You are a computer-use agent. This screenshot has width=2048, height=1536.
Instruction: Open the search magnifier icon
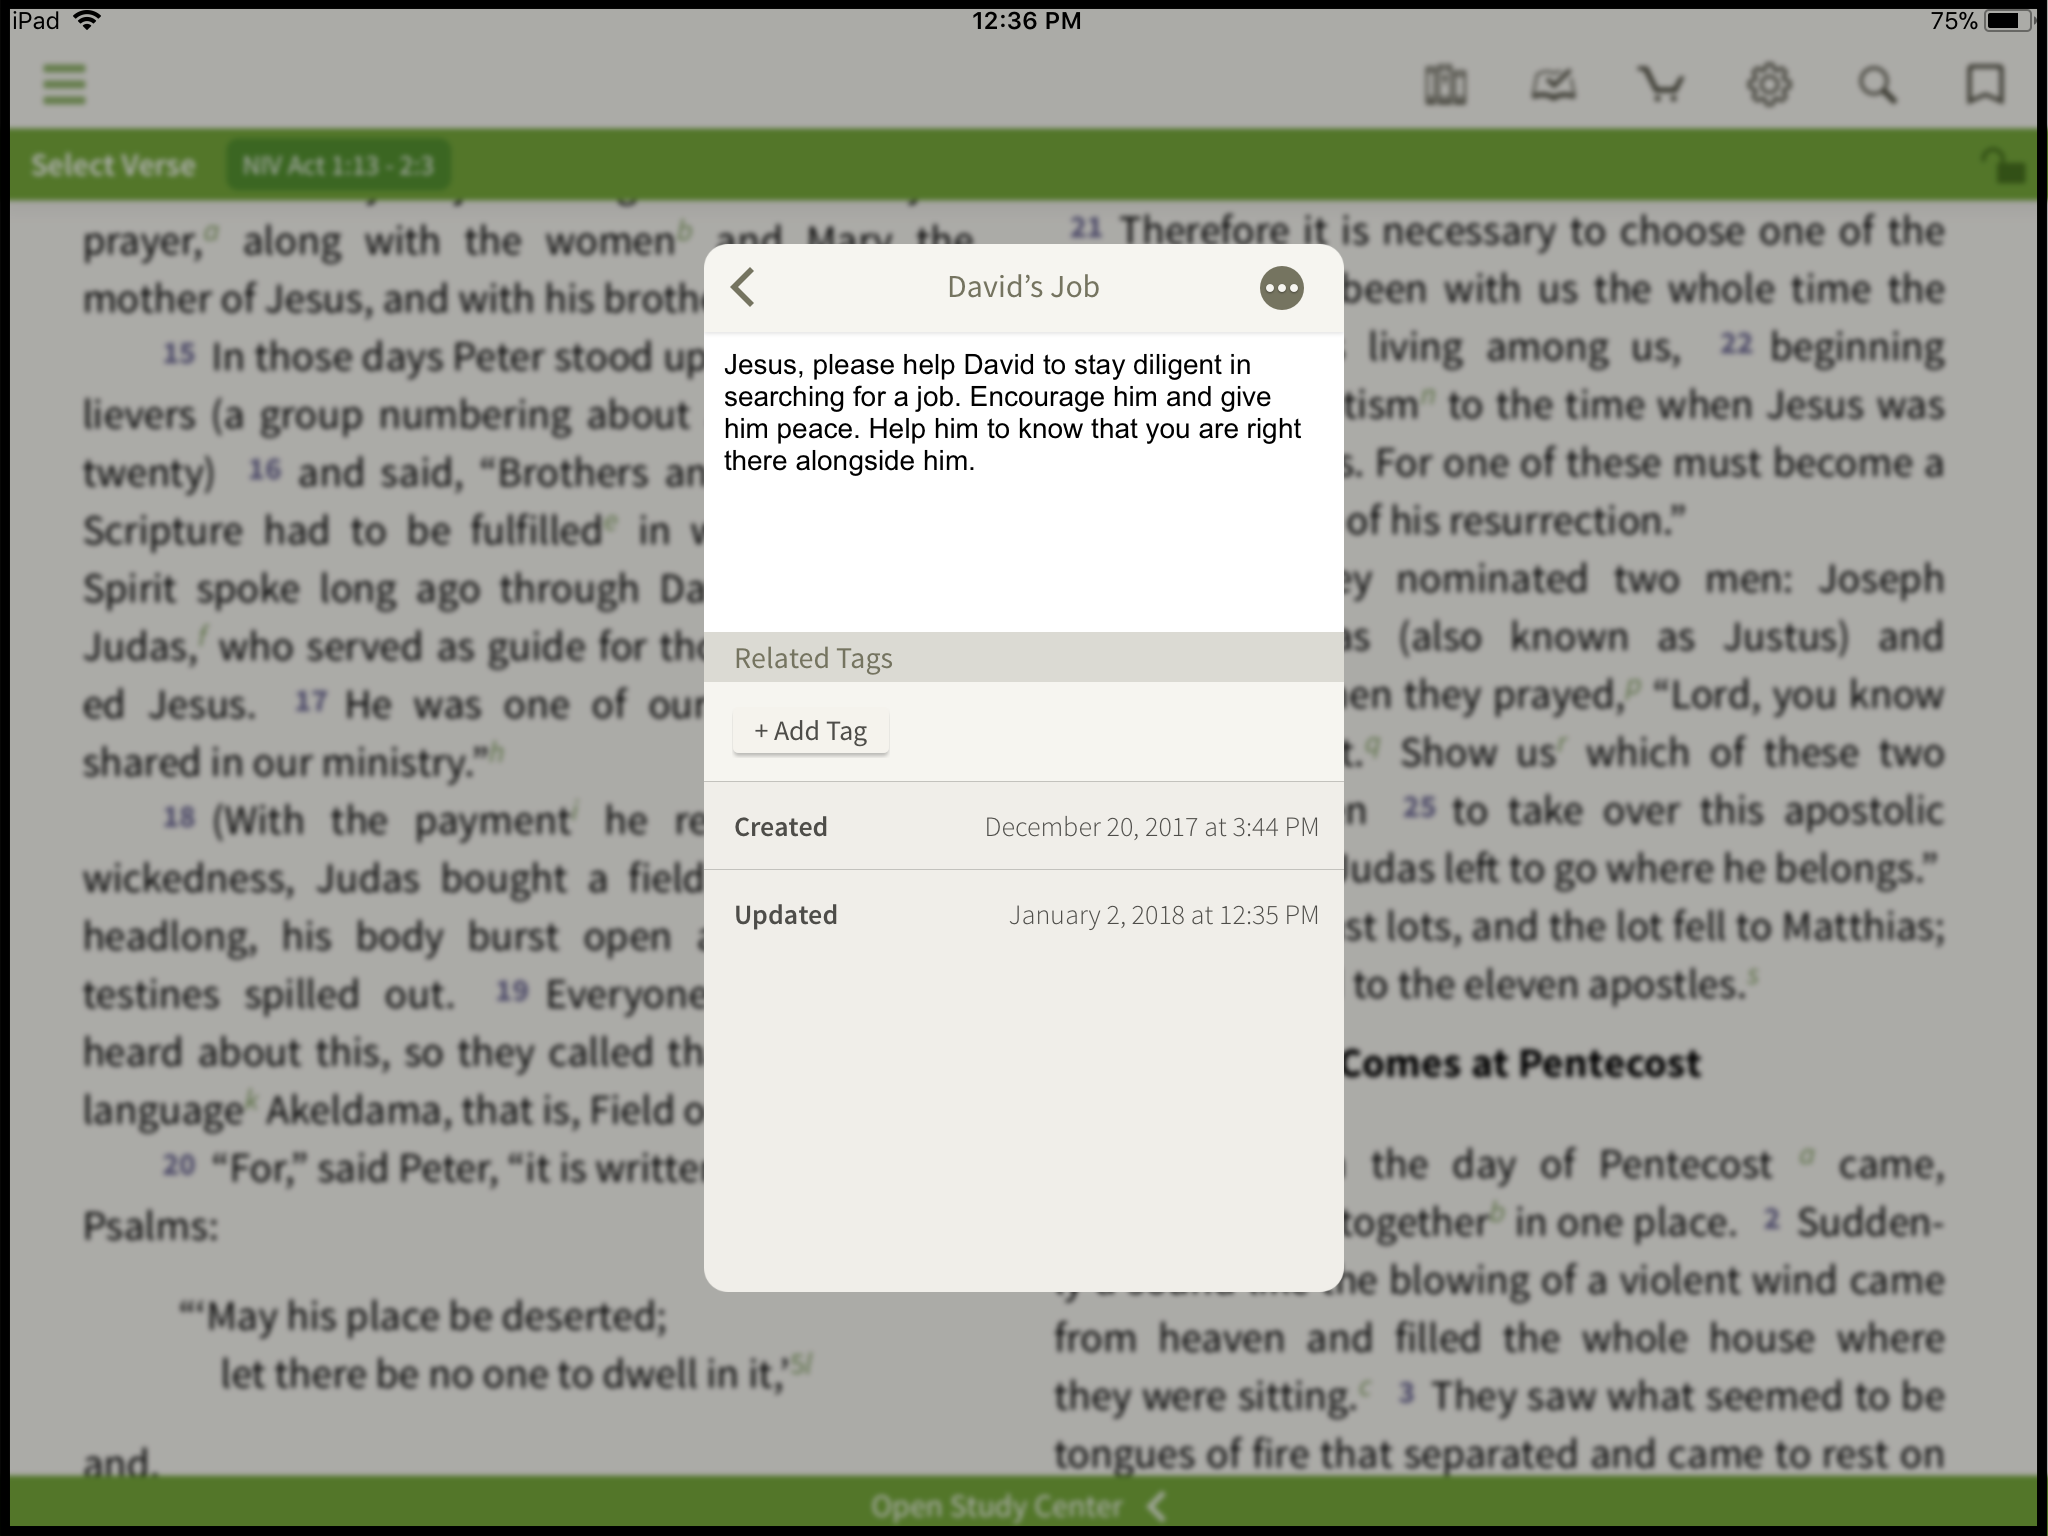[1877, 85]
